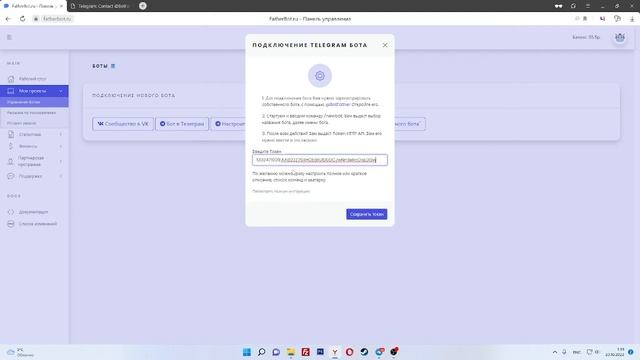640x360 pixels.
Task: Click the list icon beside БОТЫ heading
Action: [x=113, y=66]
